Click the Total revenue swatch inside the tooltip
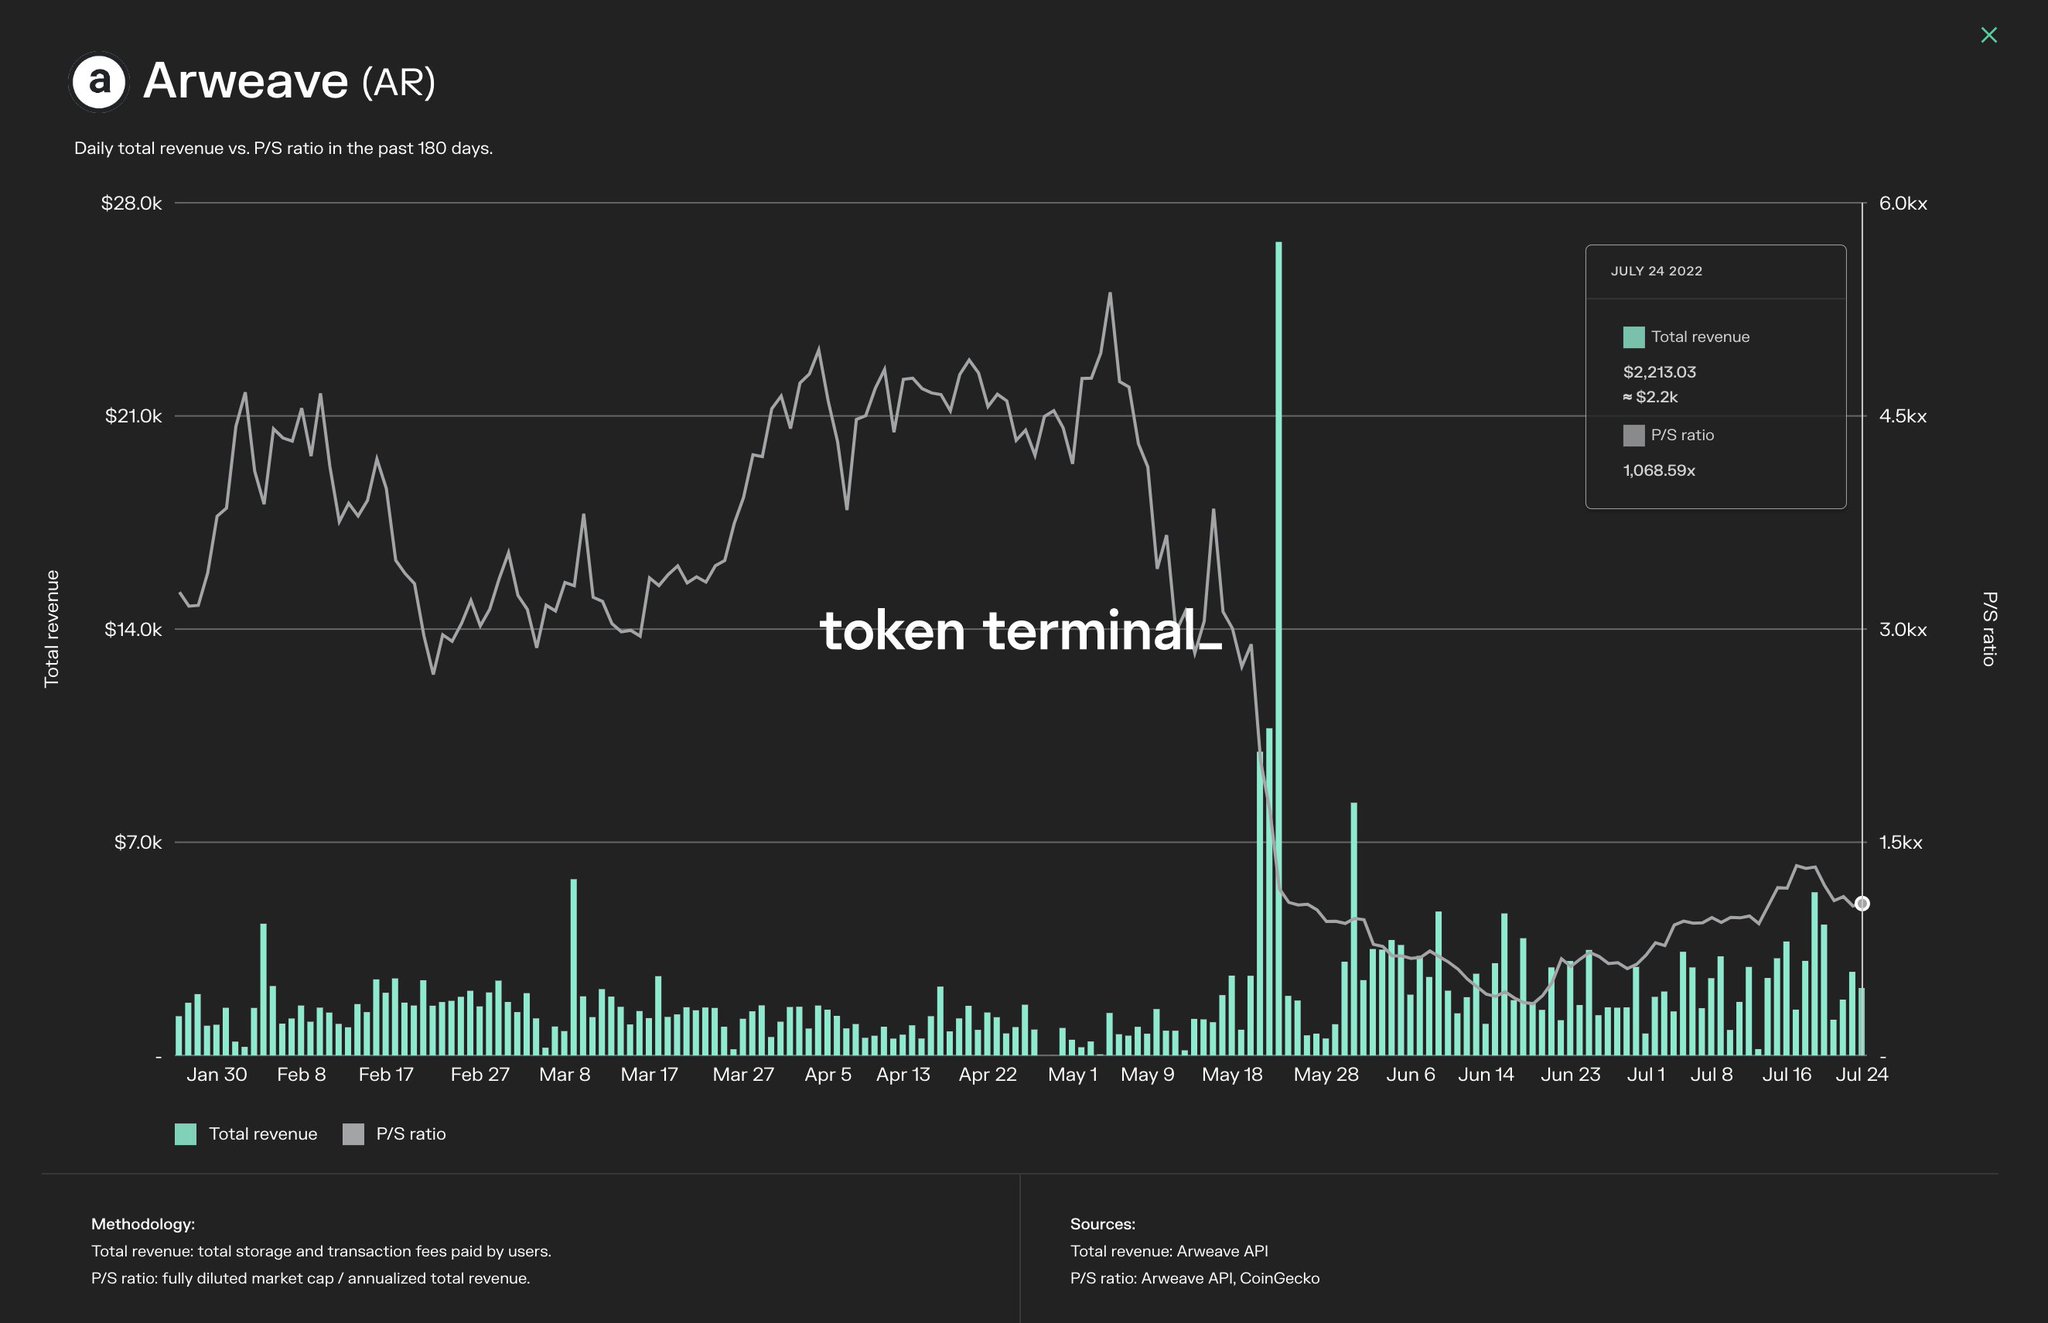2048x1323 pixels. pos(1634,337)
